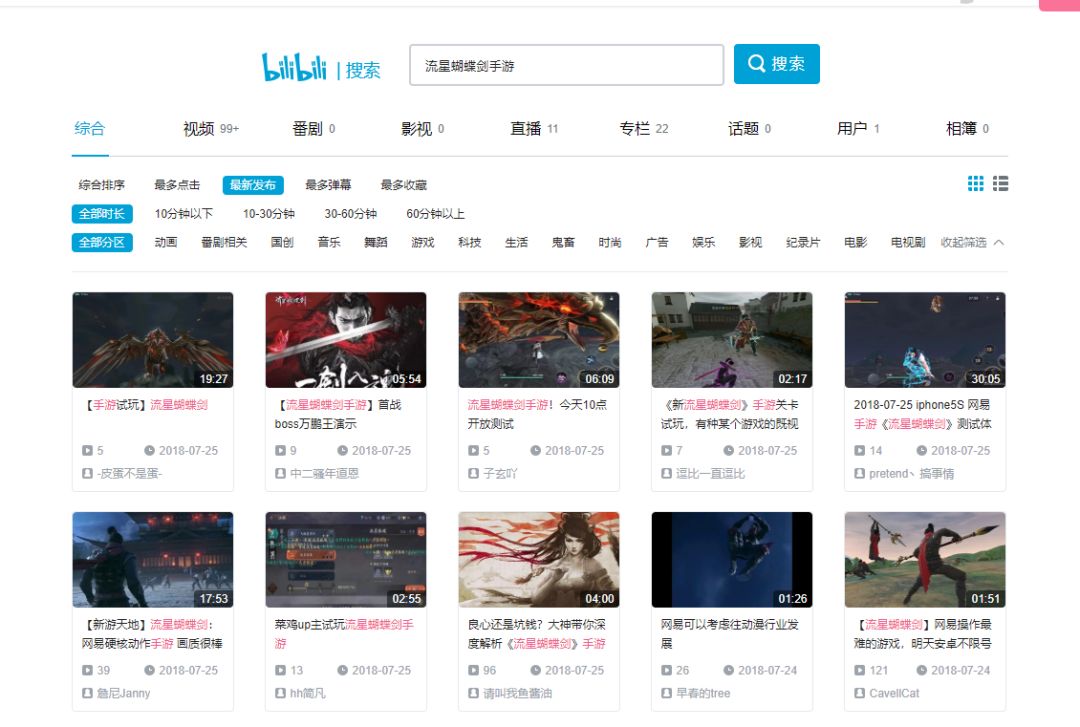Sort results by 最多弹幕

click(328, 185)
